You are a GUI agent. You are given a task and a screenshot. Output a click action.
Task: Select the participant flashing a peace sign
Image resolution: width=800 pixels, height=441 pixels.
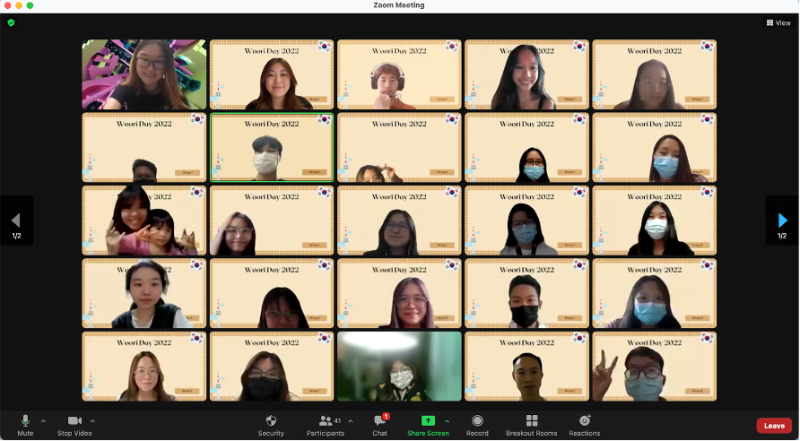pos(655,366)
